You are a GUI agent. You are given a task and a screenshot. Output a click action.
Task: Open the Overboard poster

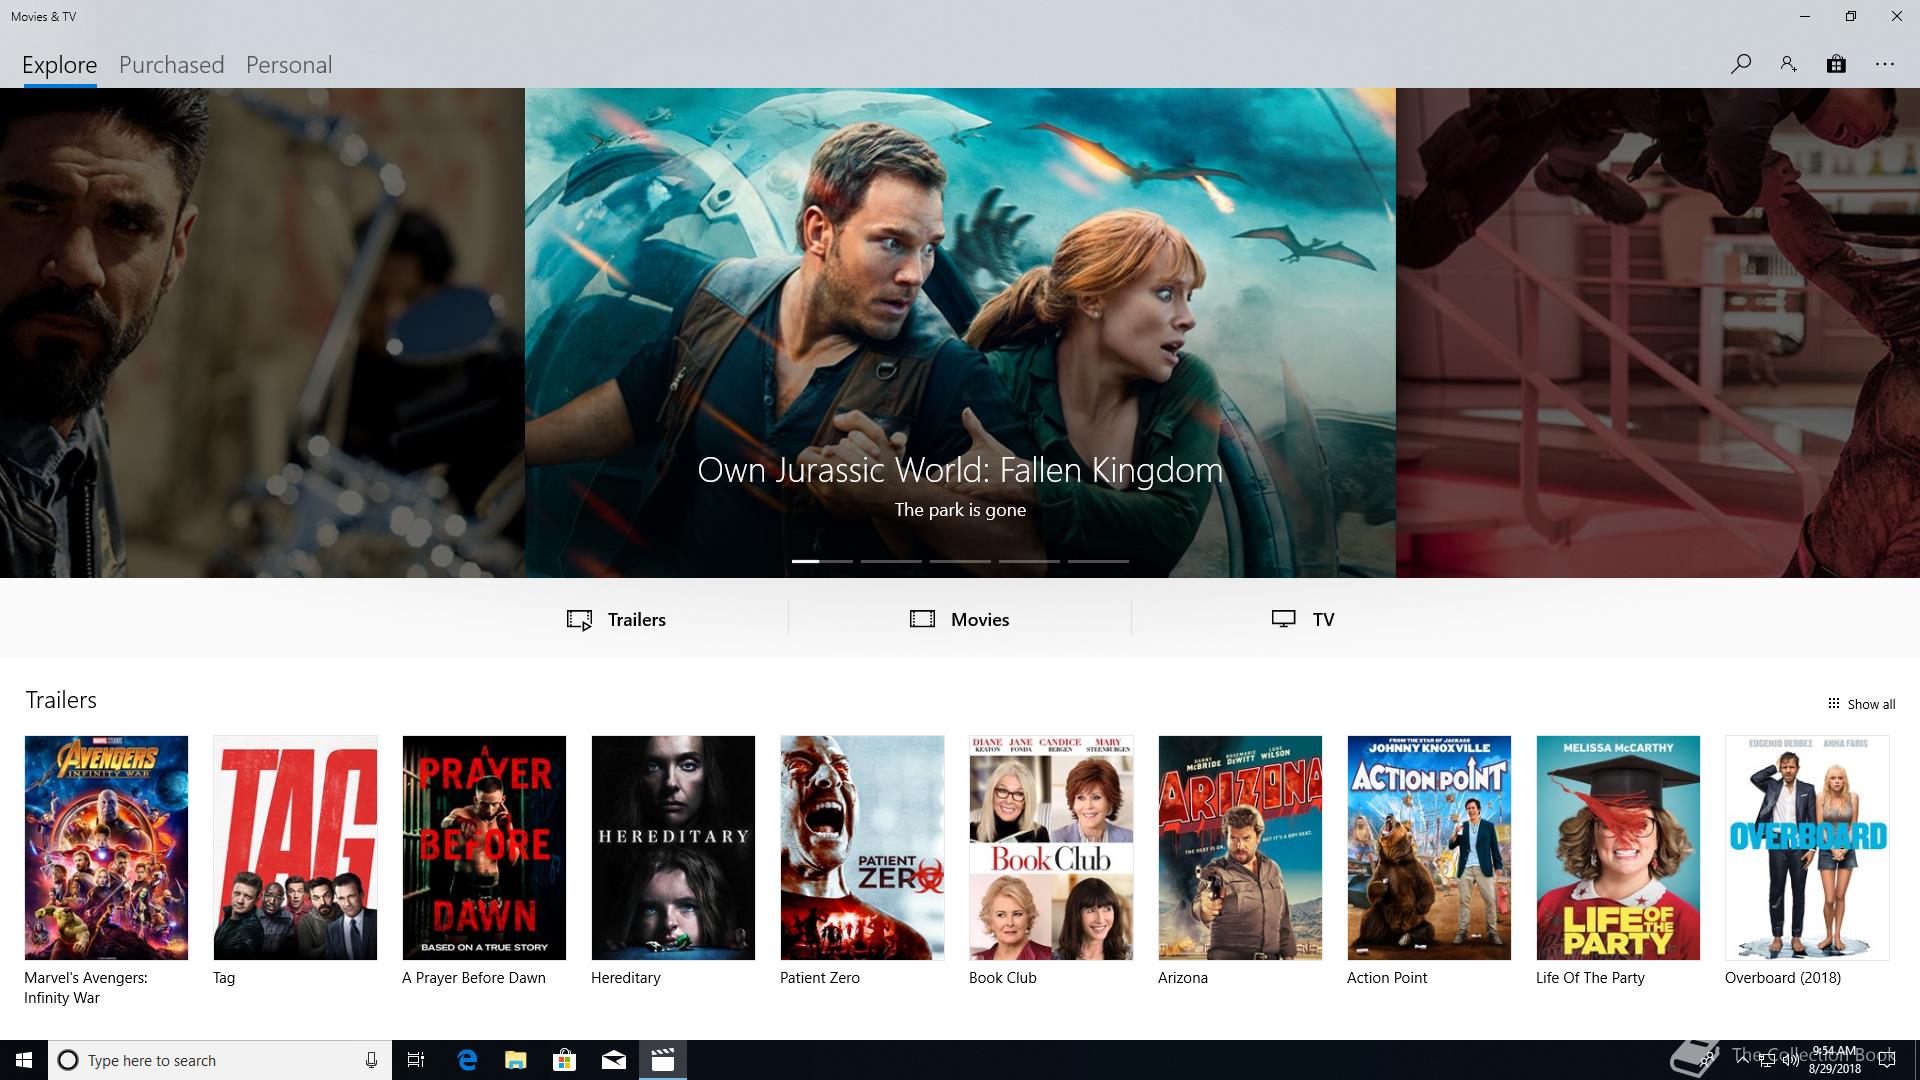coord(1807,848)
